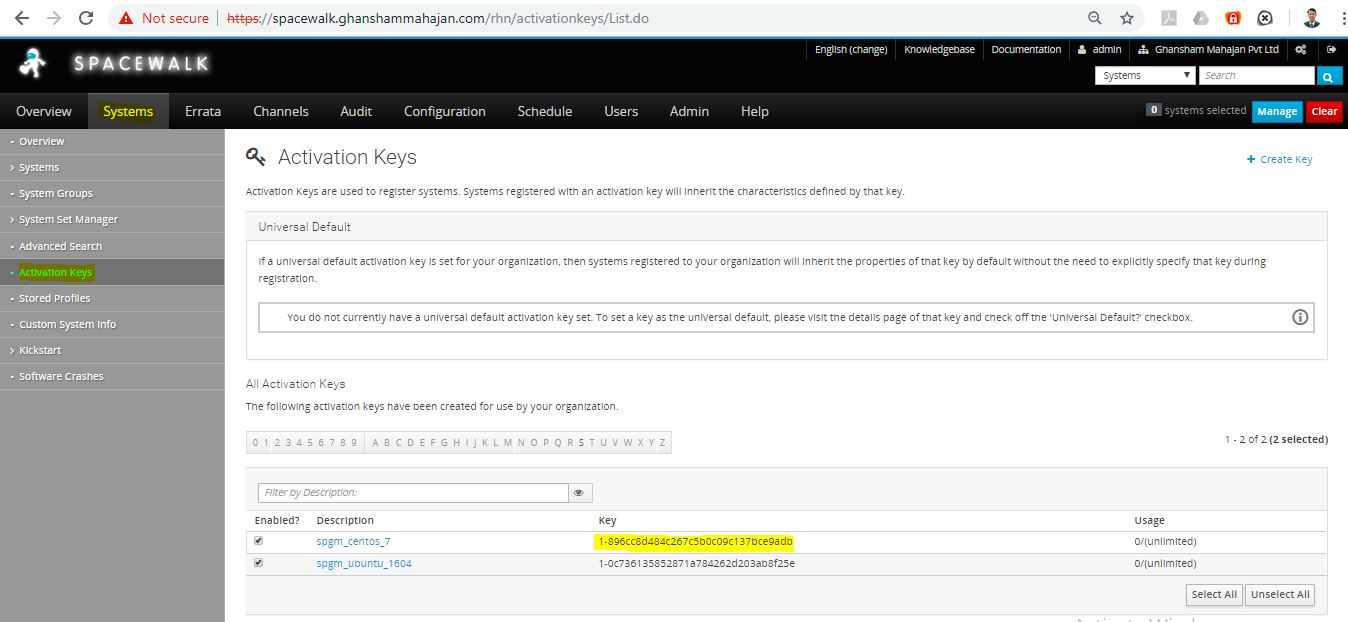
Task: Click the info icon in the universal default notice
Action: point(1300,317)
